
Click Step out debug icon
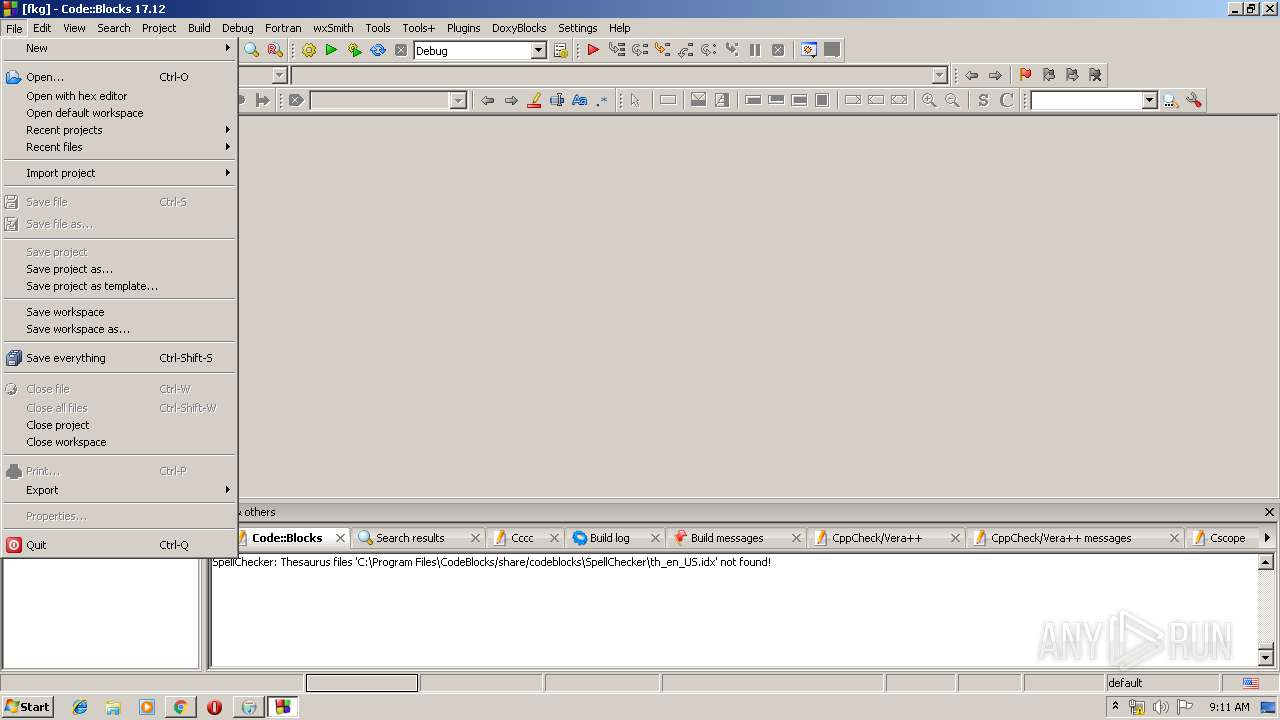(x=685, y=50)
